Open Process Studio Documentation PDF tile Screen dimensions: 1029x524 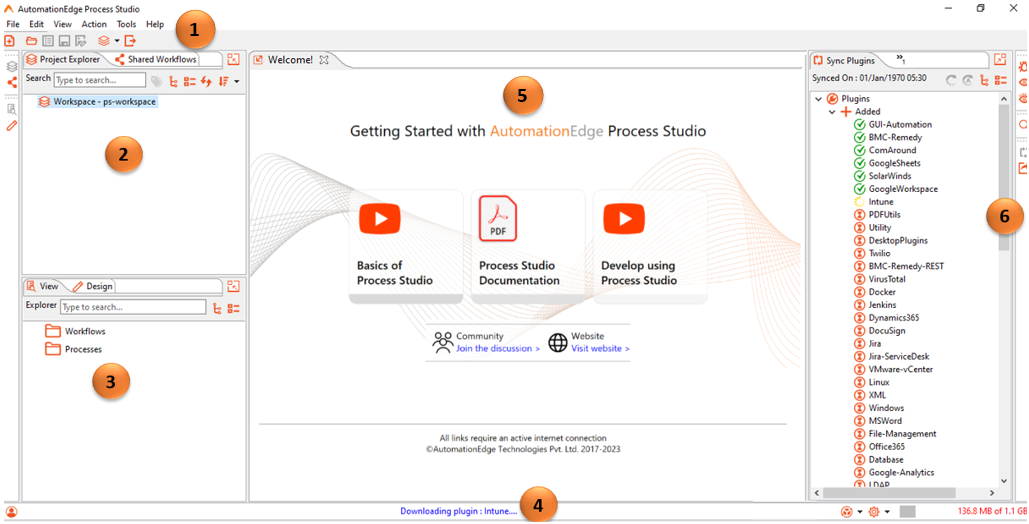[x=527, y=246]
